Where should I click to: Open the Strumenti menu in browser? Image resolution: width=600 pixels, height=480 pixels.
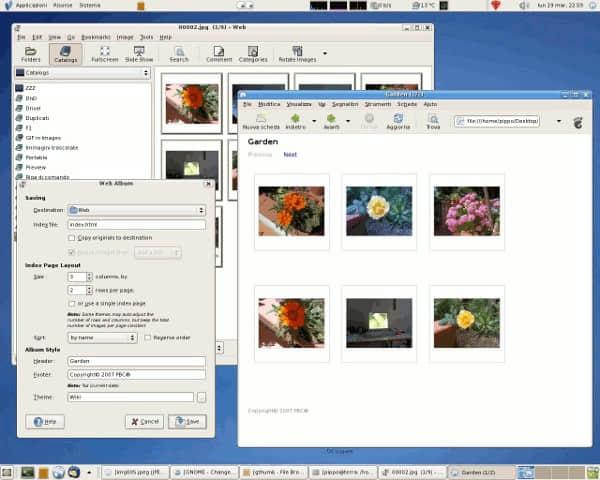coord(377,104)
